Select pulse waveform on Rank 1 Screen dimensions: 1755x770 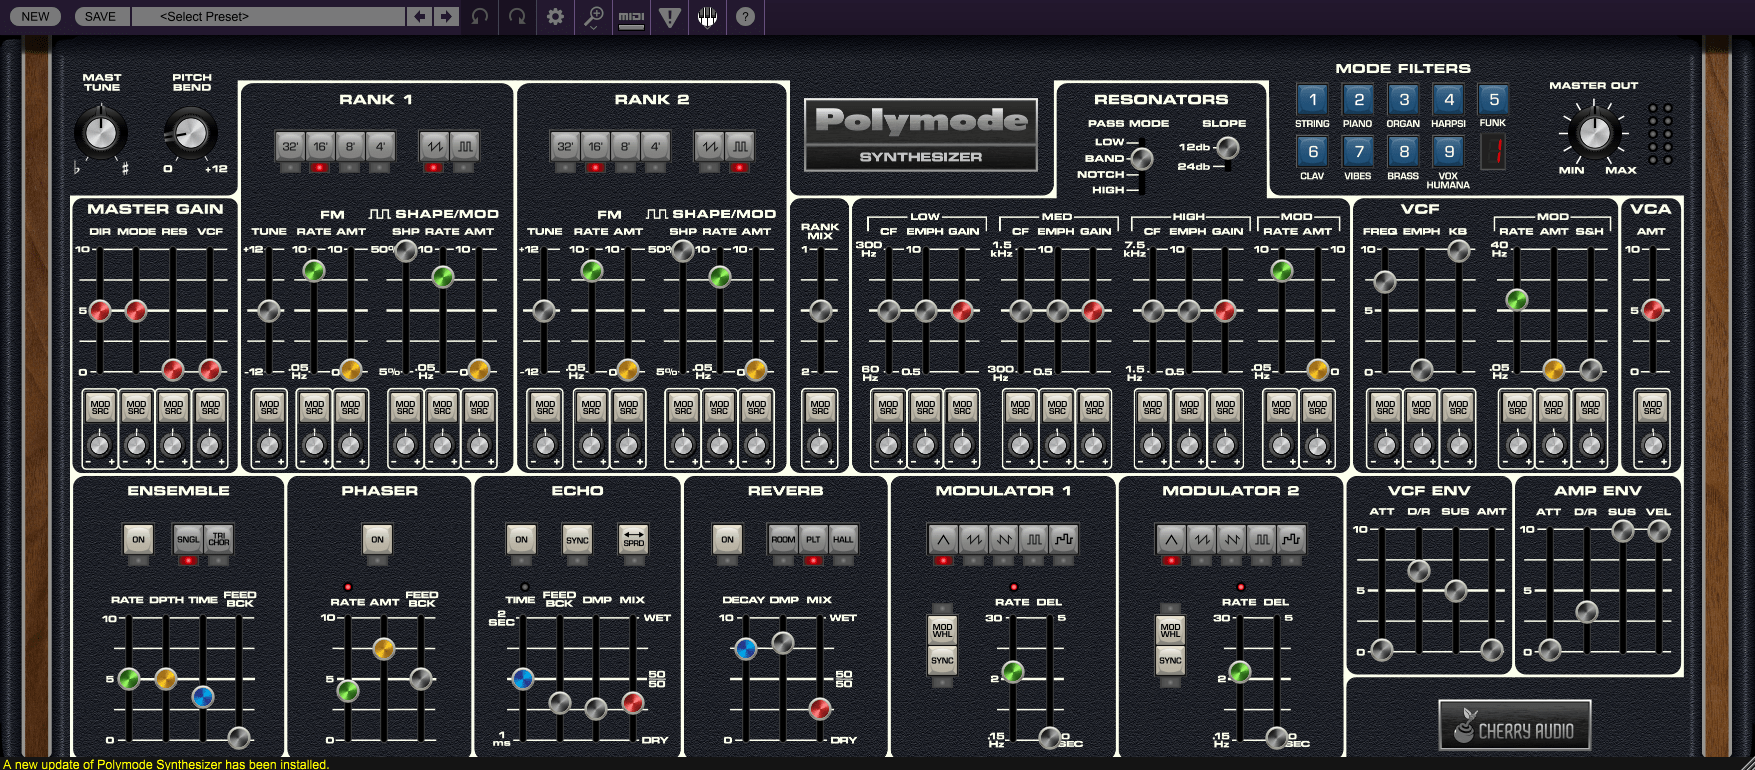[x=464, y=146]
